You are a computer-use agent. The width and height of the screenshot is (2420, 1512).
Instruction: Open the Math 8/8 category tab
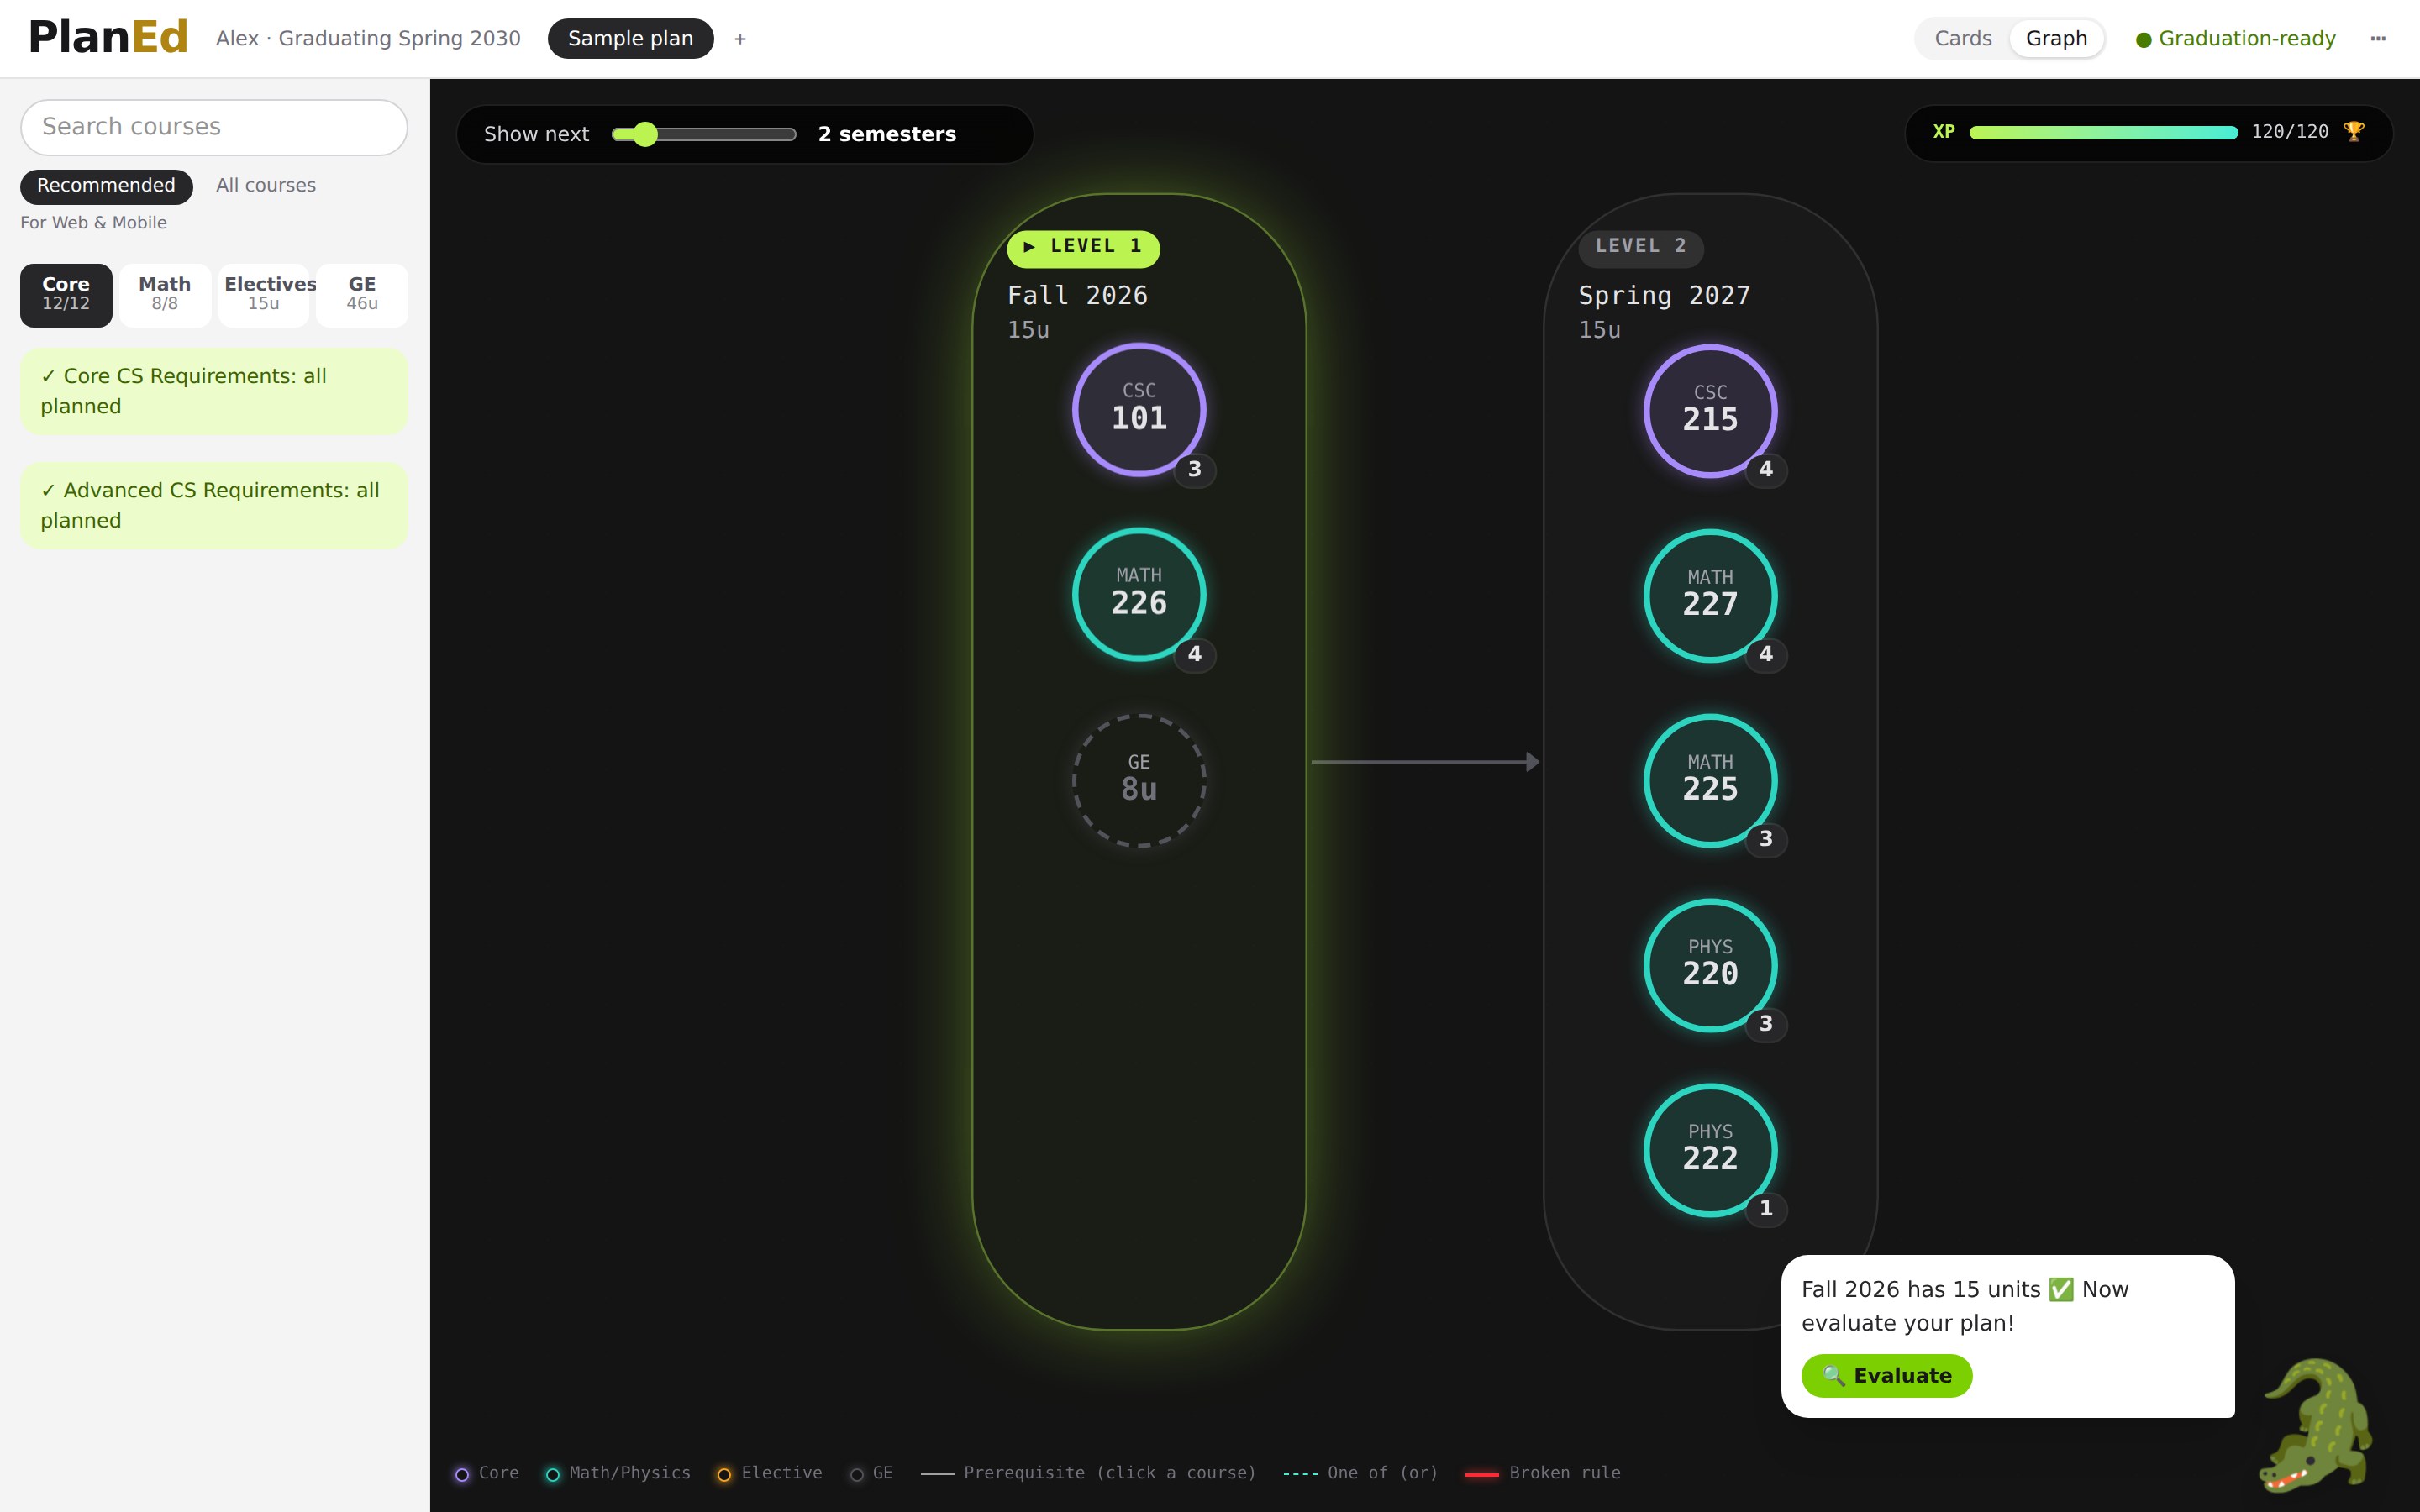point(165,295)
